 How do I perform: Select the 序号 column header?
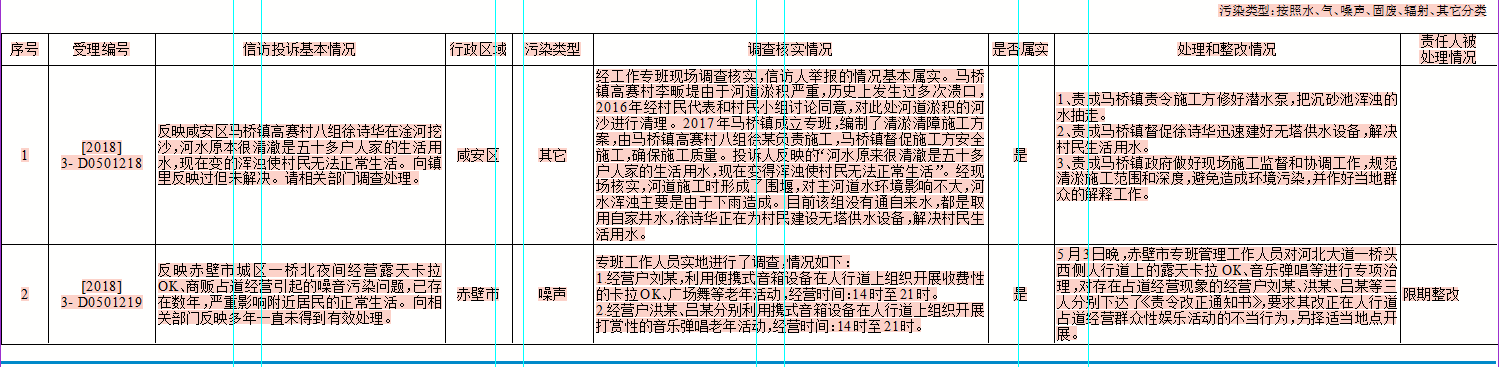tap(24, 49)
